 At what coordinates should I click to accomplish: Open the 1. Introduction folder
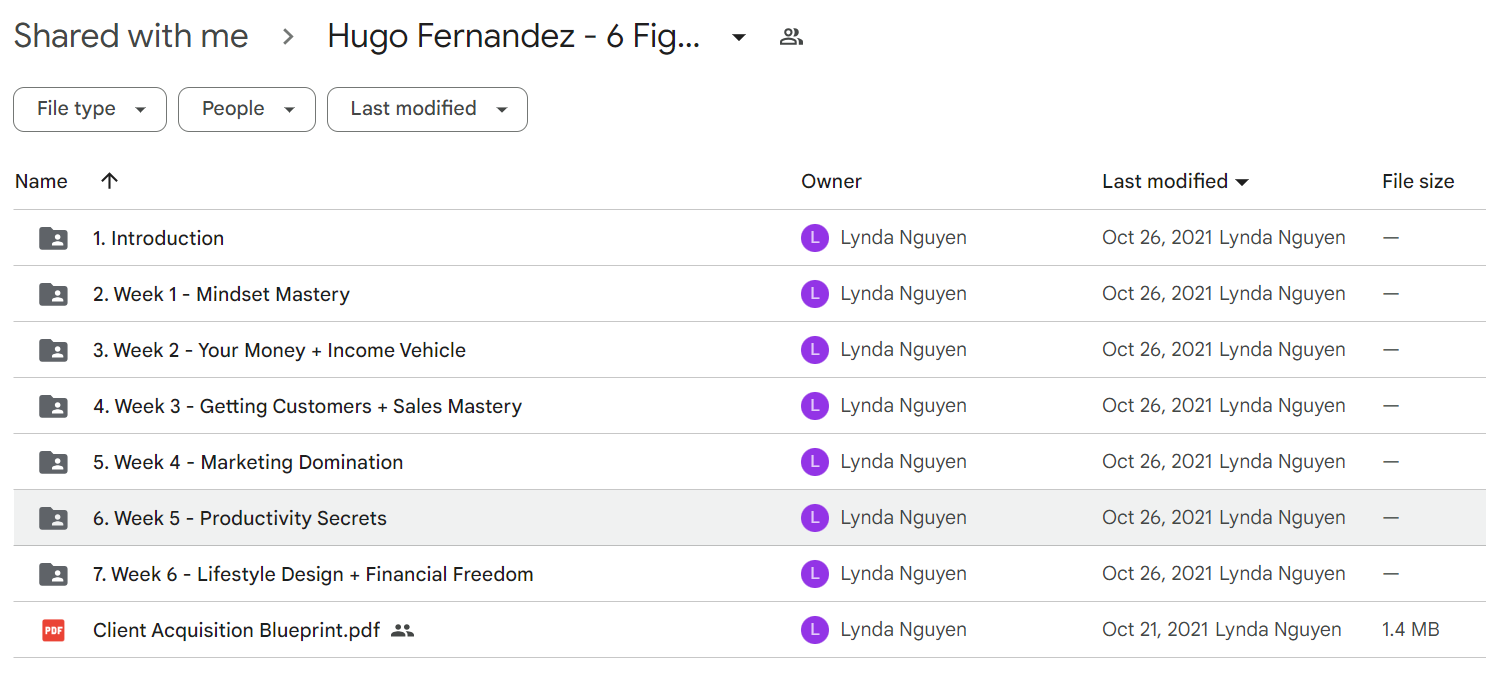158,238
